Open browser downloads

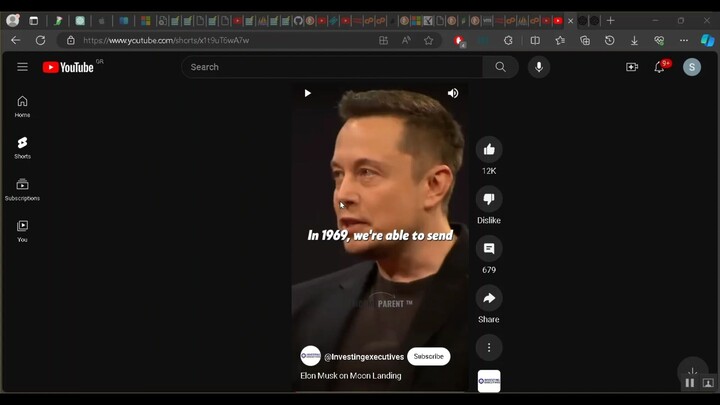pos(634,40)
